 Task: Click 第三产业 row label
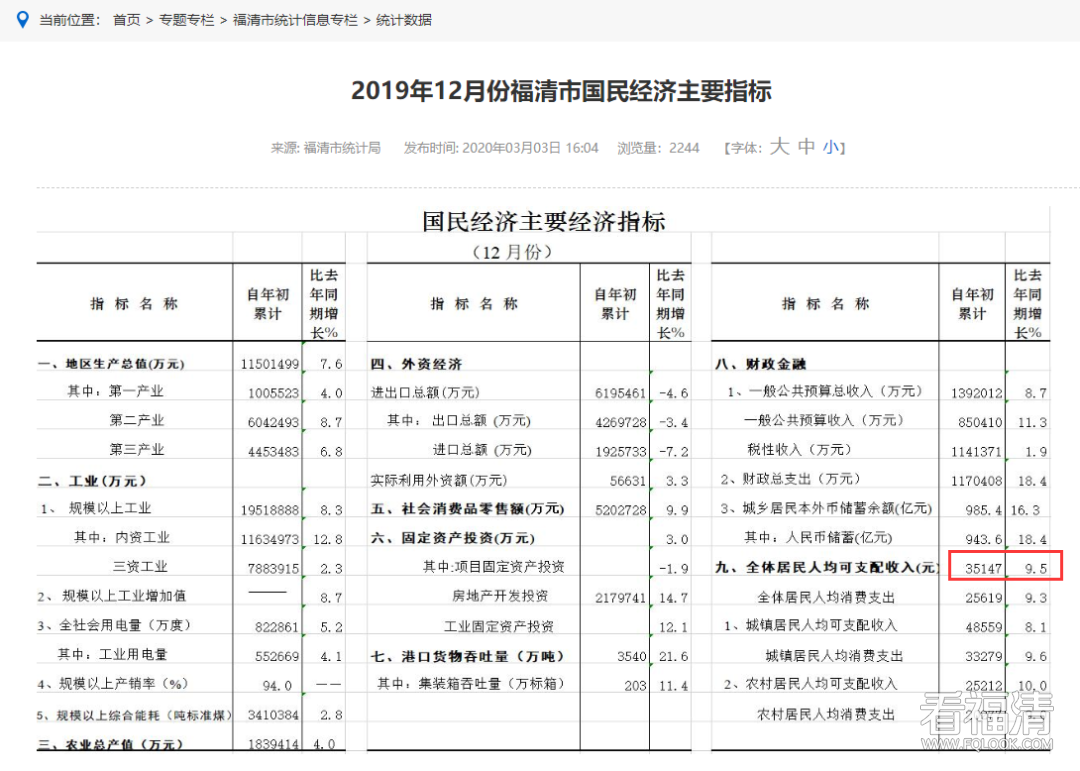pos(136,450)
